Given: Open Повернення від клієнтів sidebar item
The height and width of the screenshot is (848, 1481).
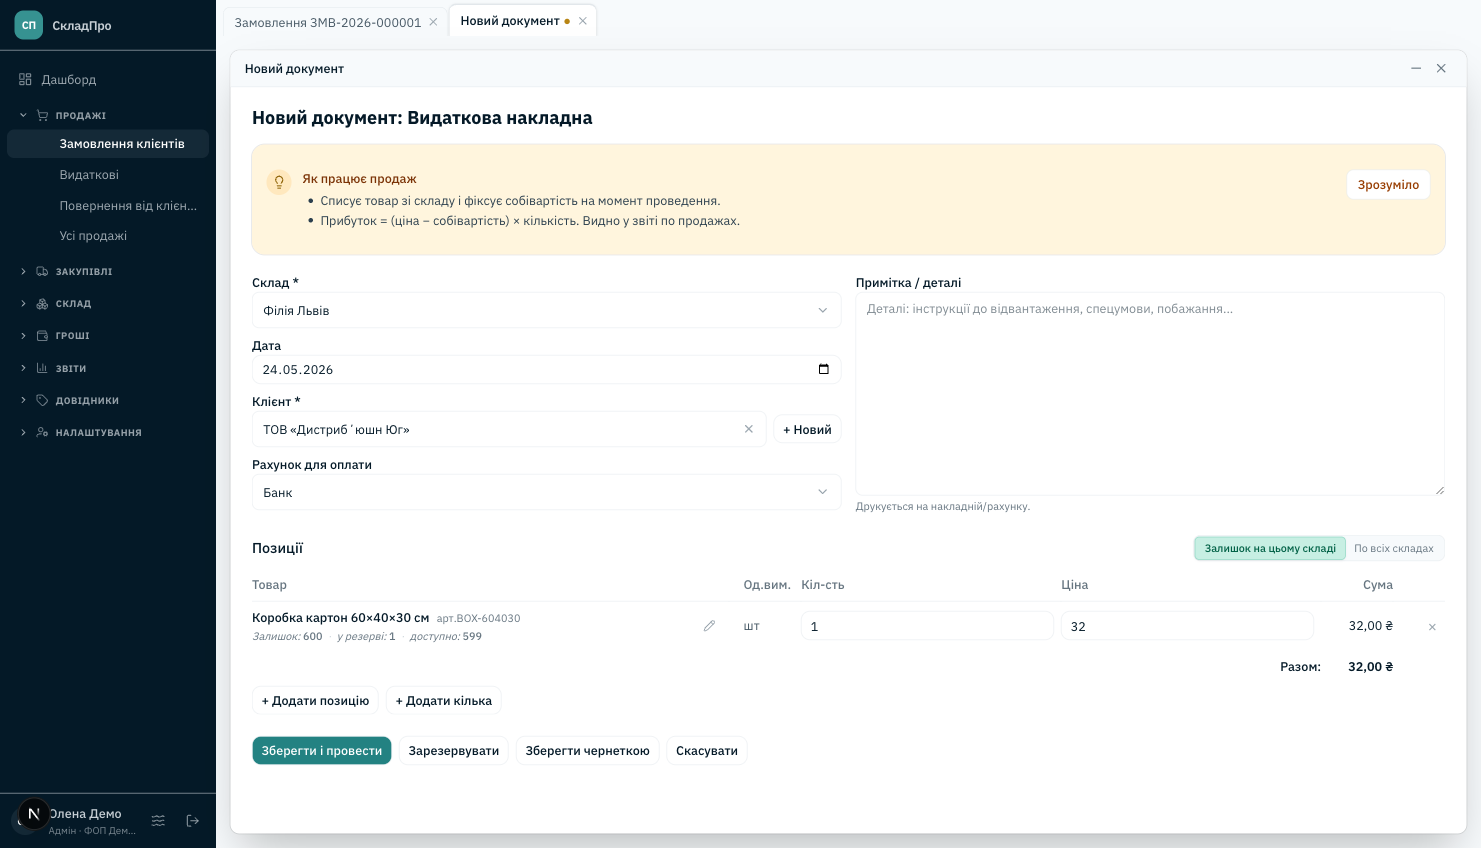Looking at the screenshot, I should (x=108, y=206).
